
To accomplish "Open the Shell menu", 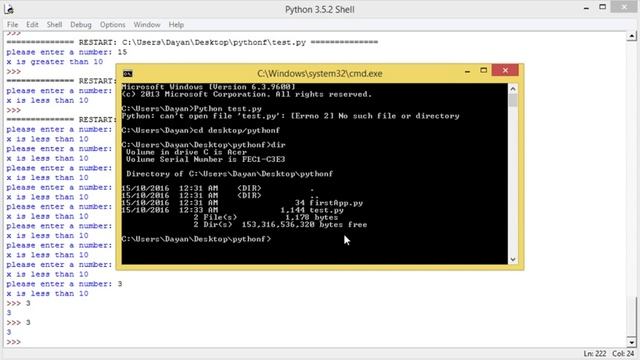I will [x=54, y=25].
